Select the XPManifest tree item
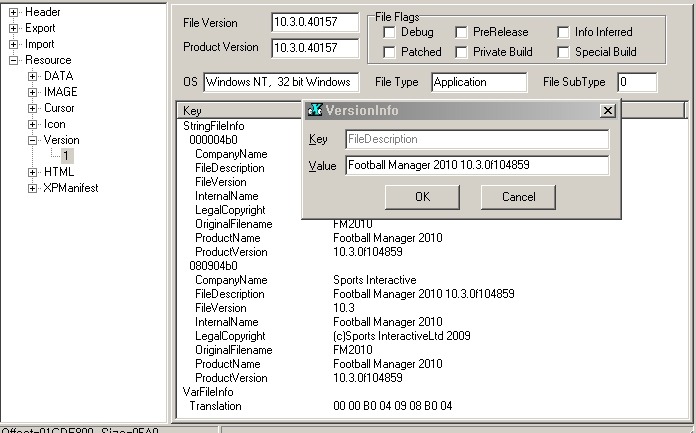Image resolution: width=696 pixels, height=433 pixels. pos(70,188)
